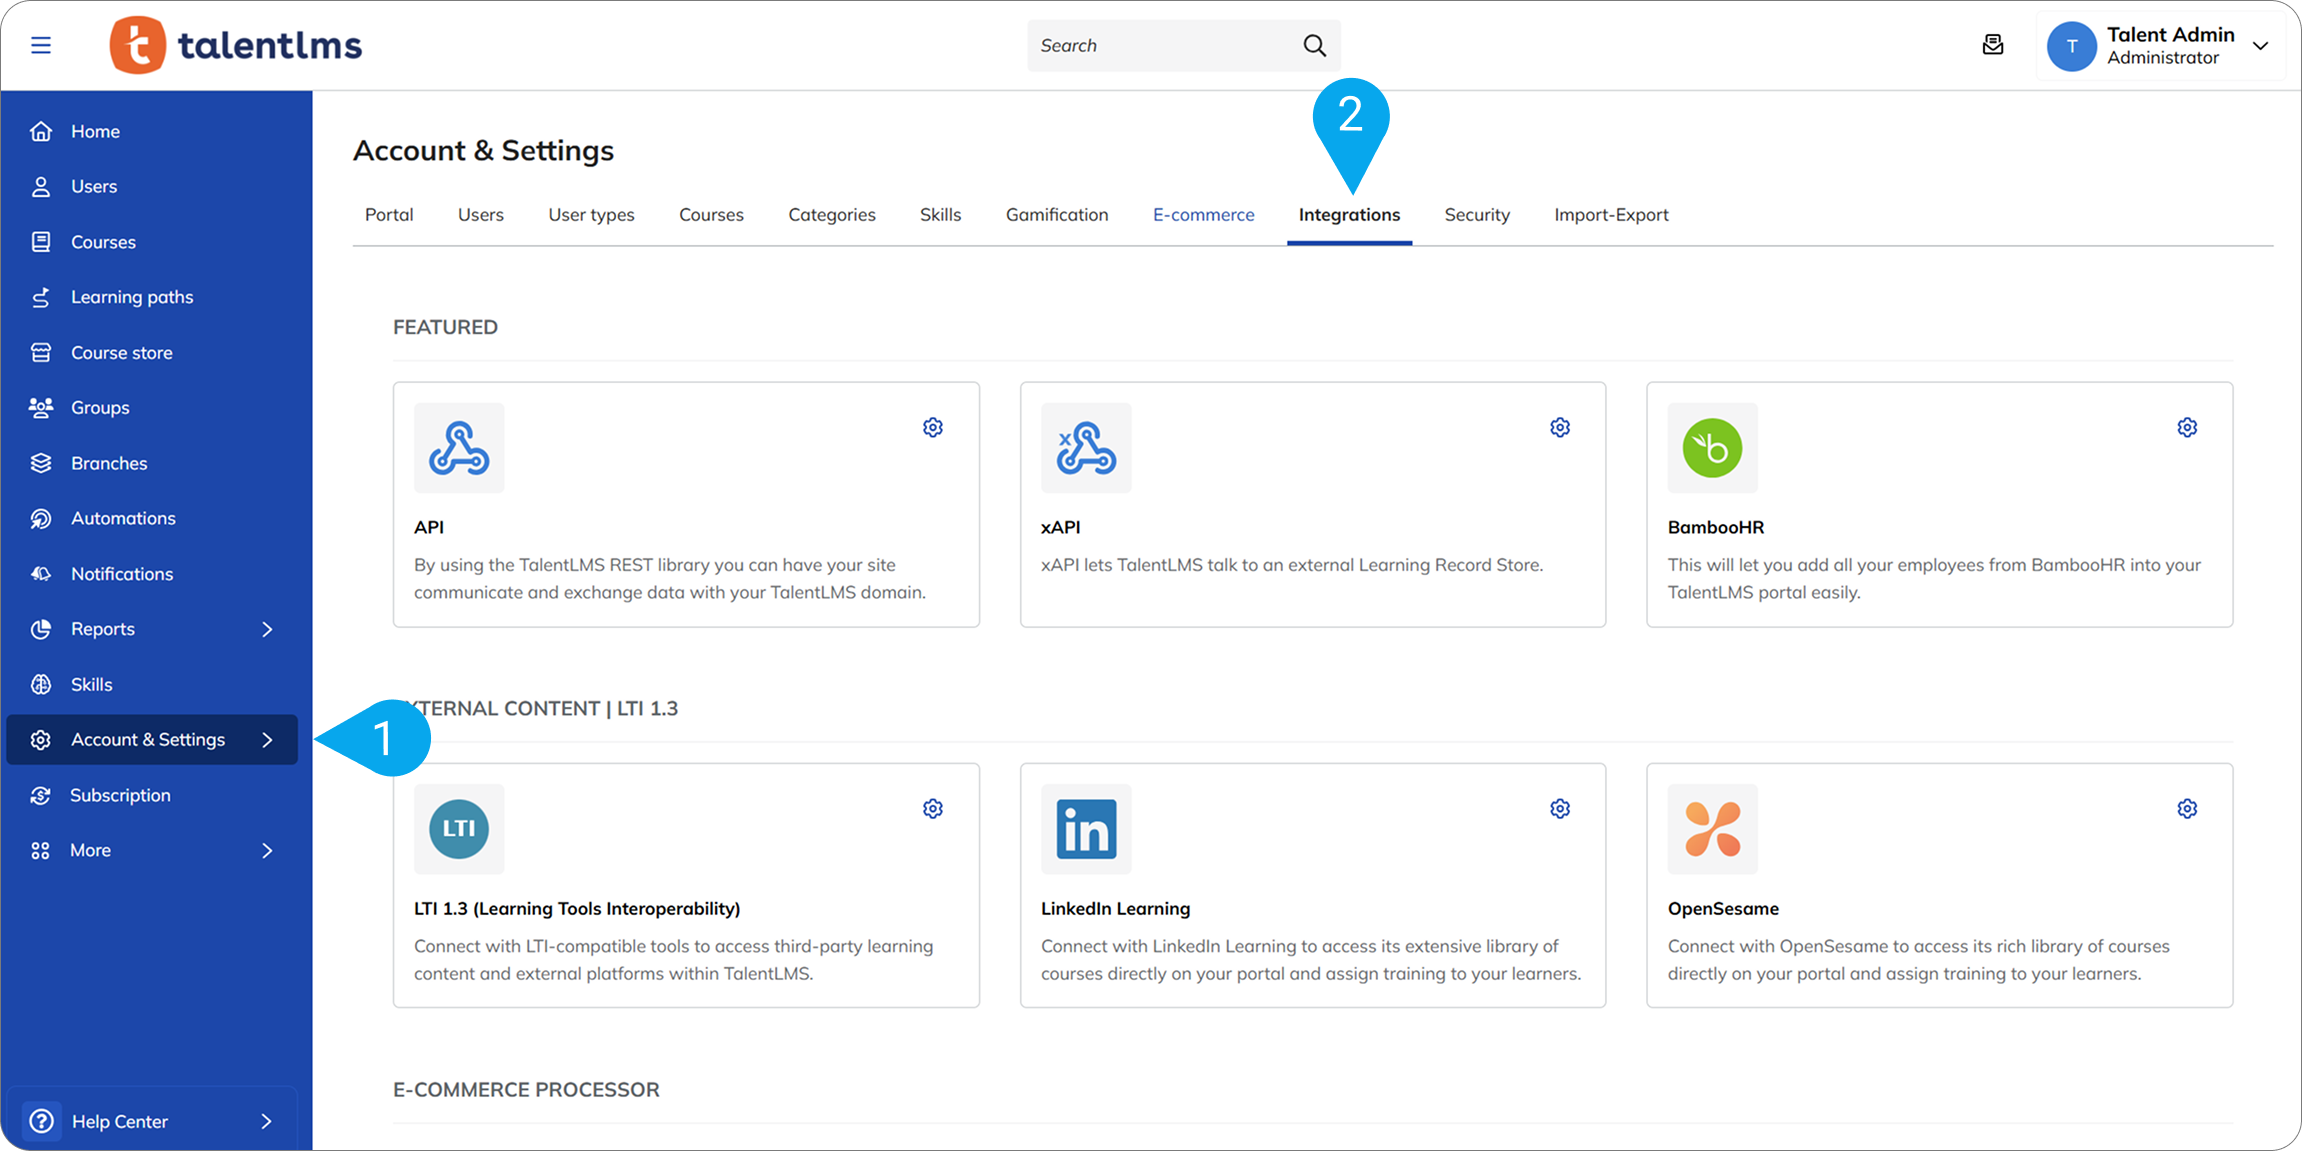2302x1151 pixels.
Task: Click the inbox icon in the top bar
Action: 1992,45
